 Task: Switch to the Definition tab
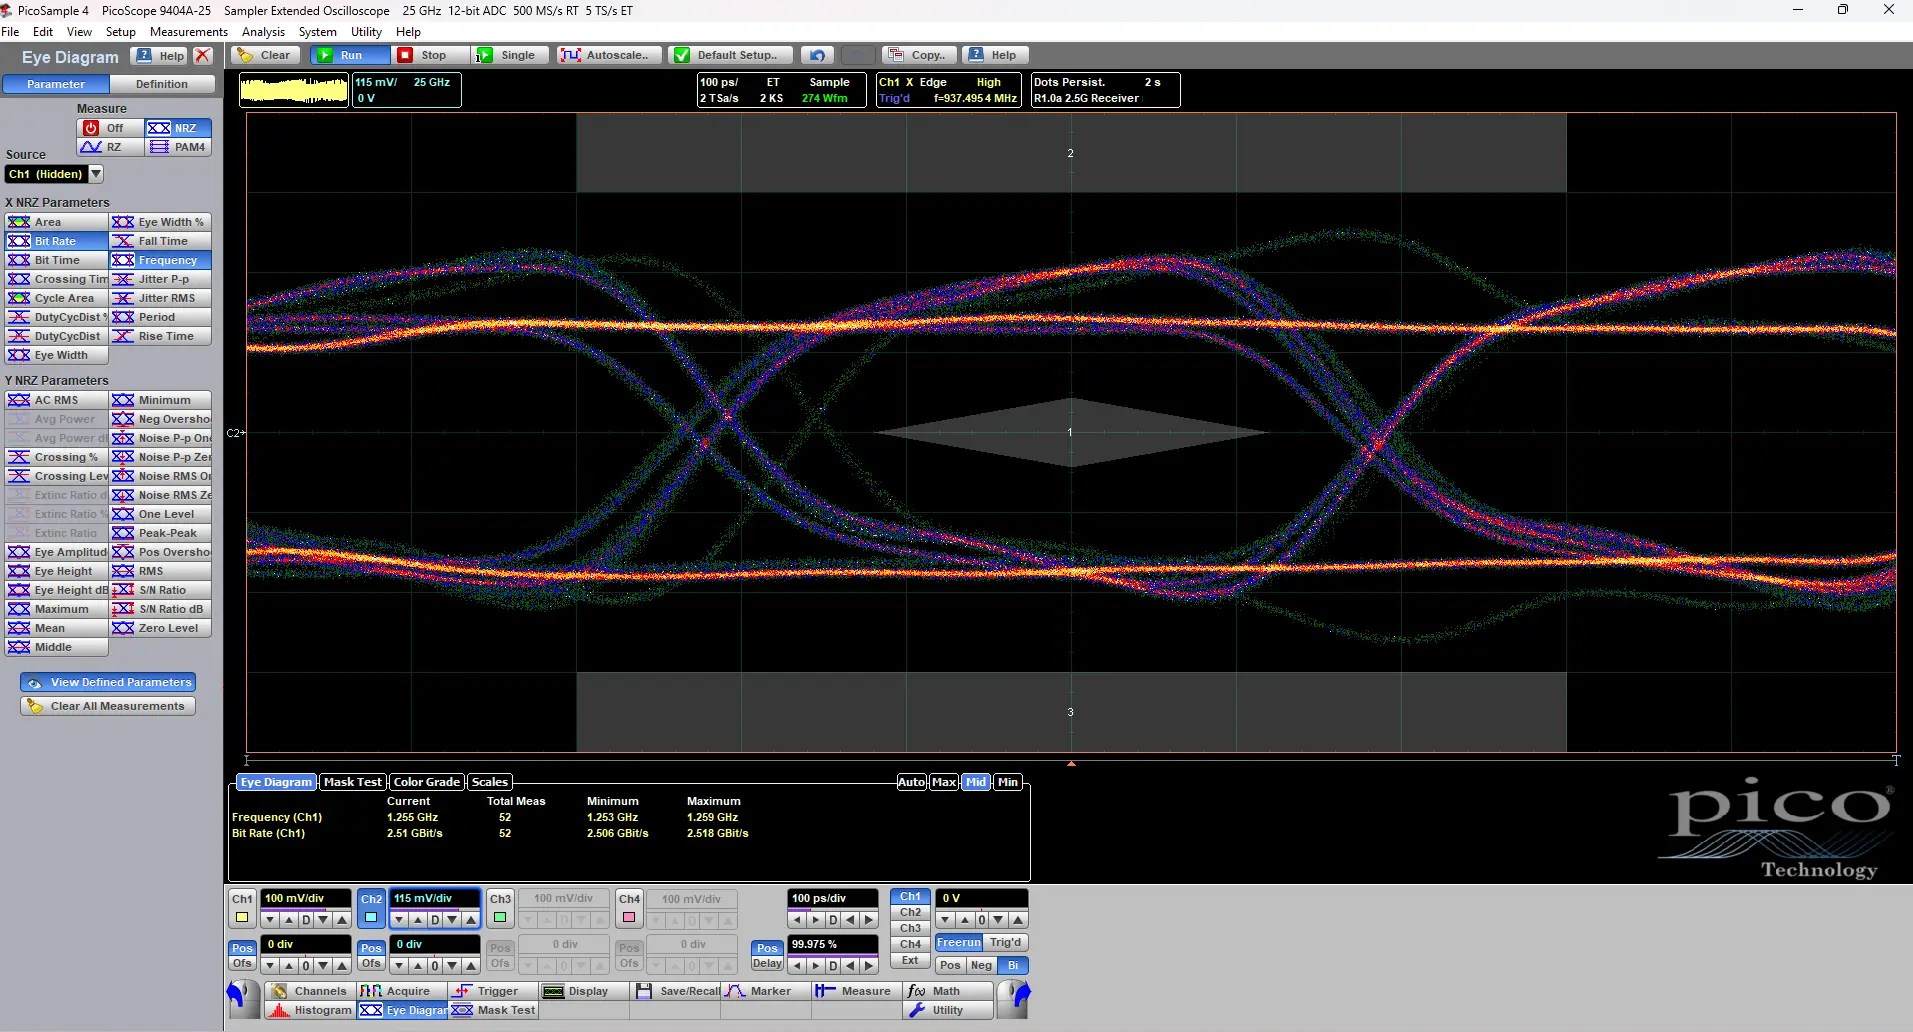[x=162, y=84]
